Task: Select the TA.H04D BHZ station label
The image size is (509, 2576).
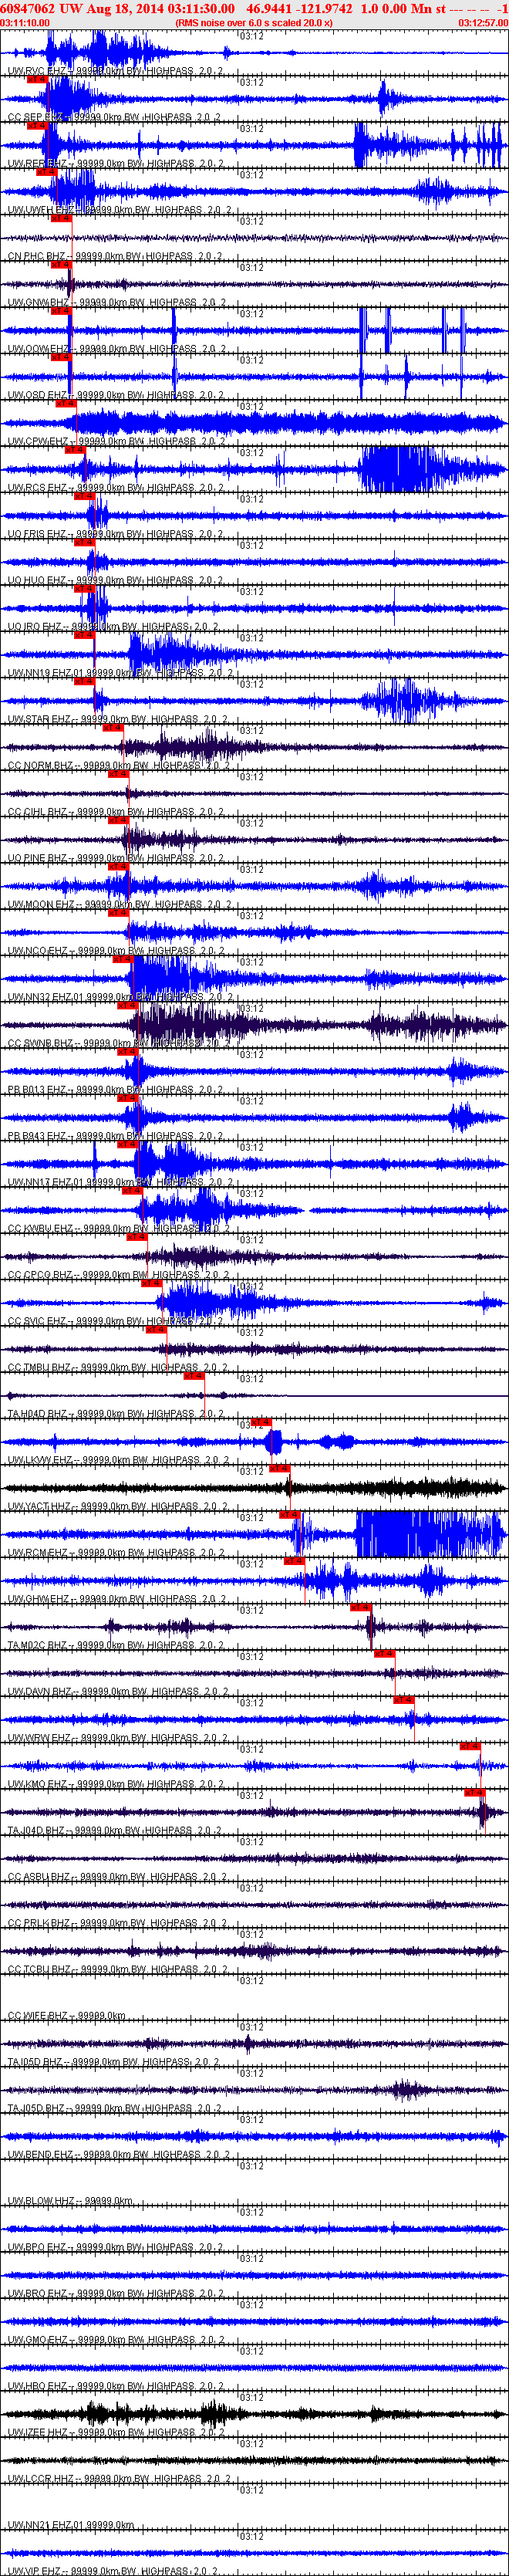Action: click(116, 1415)
